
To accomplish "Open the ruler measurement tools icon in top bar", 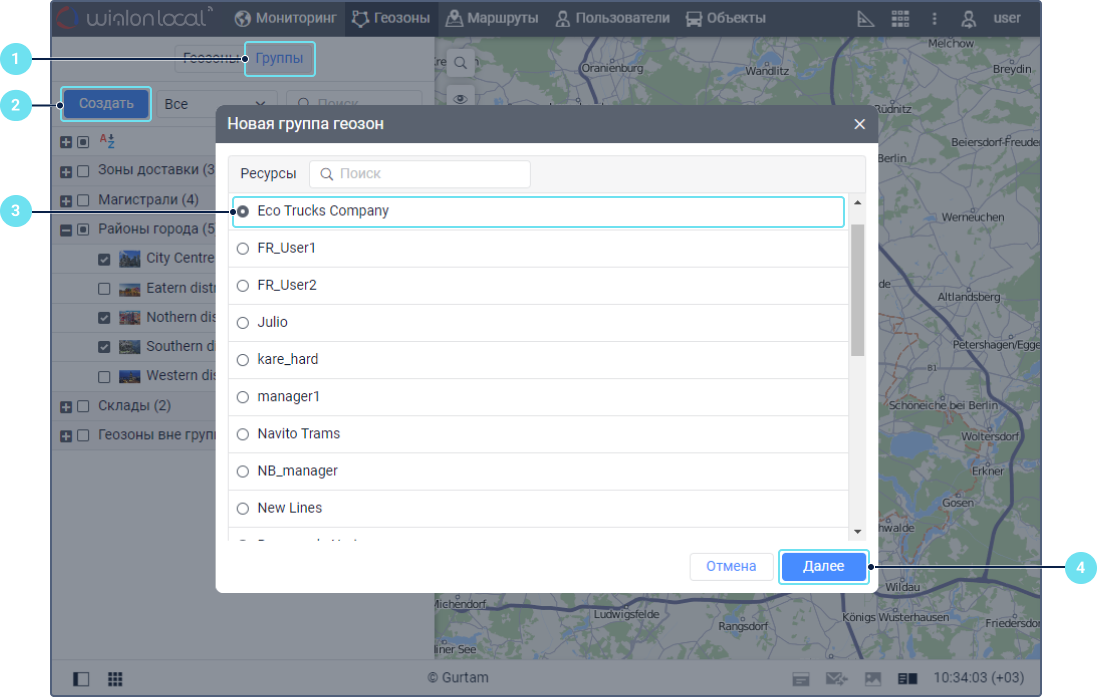I will pyautogui.click(x=866, y=18).
